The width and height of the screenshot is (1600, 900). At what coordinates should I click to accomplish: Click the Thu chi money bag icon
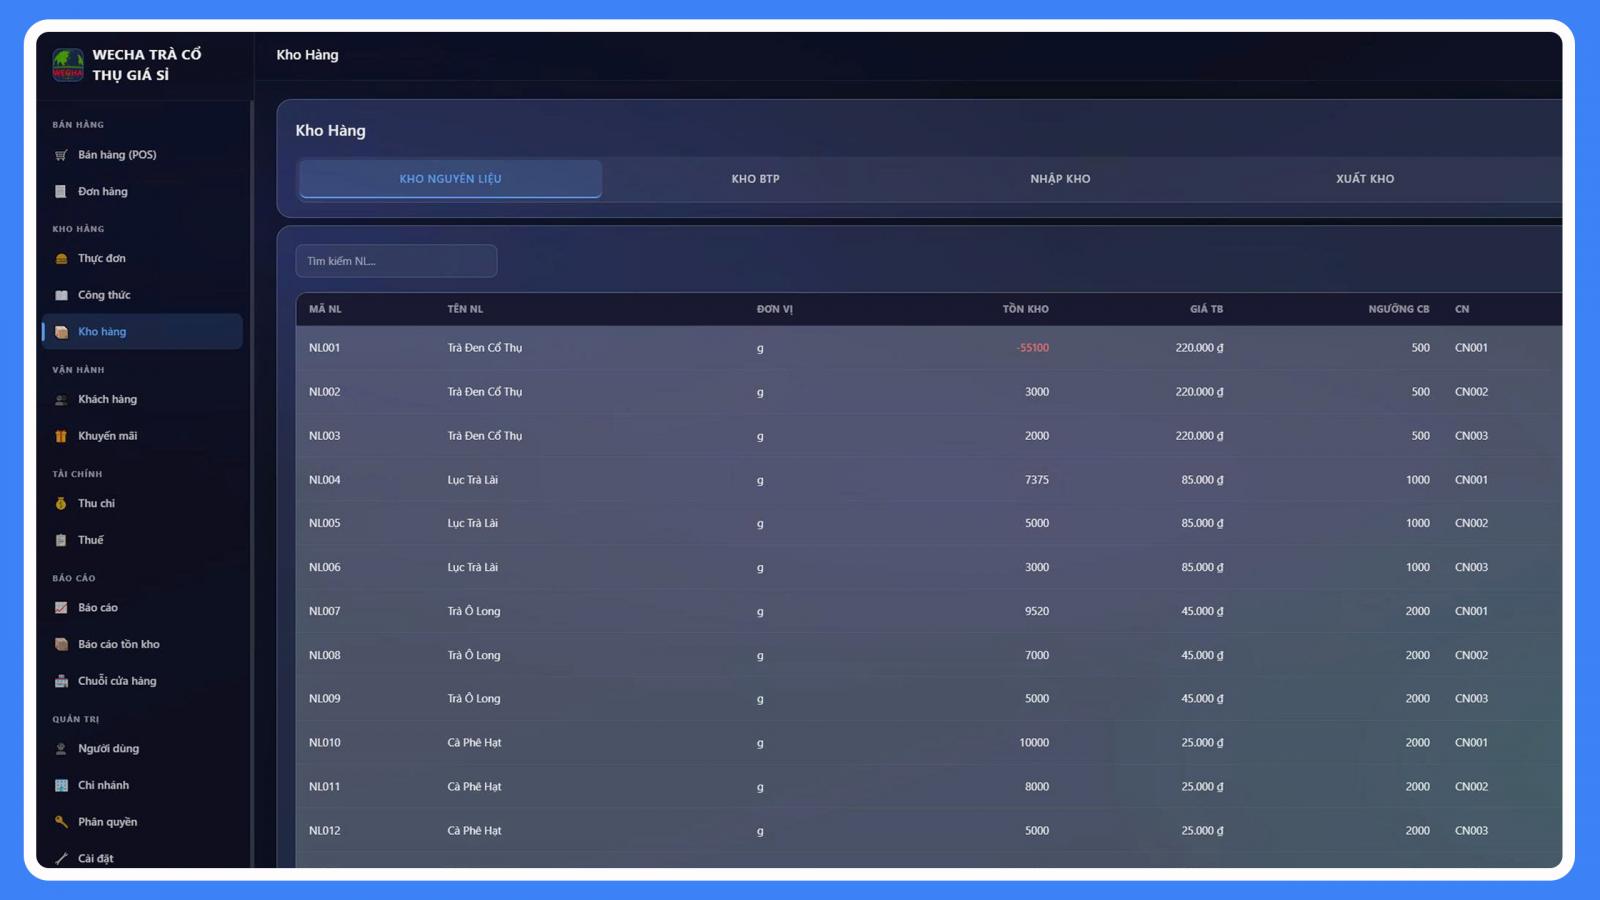61,504
